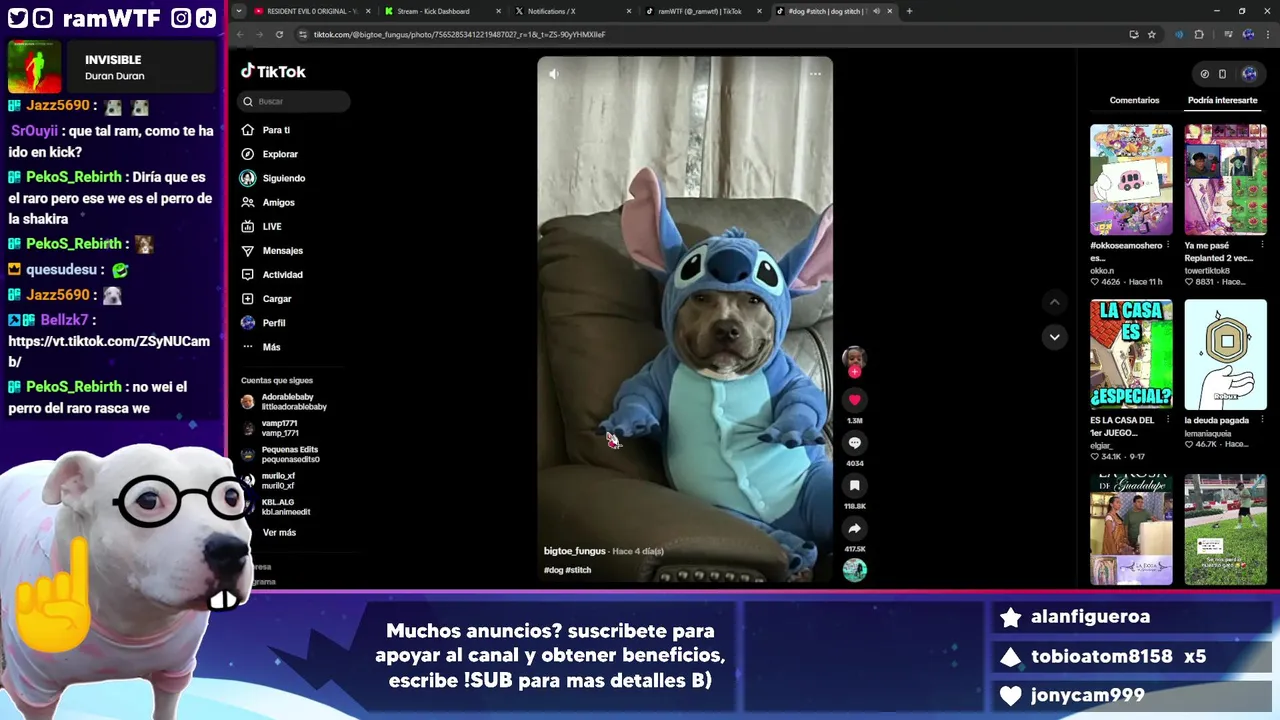Open more options for ES LA CASA video
Screen dimensions: 1280x720
click(x=1168, y=420)
